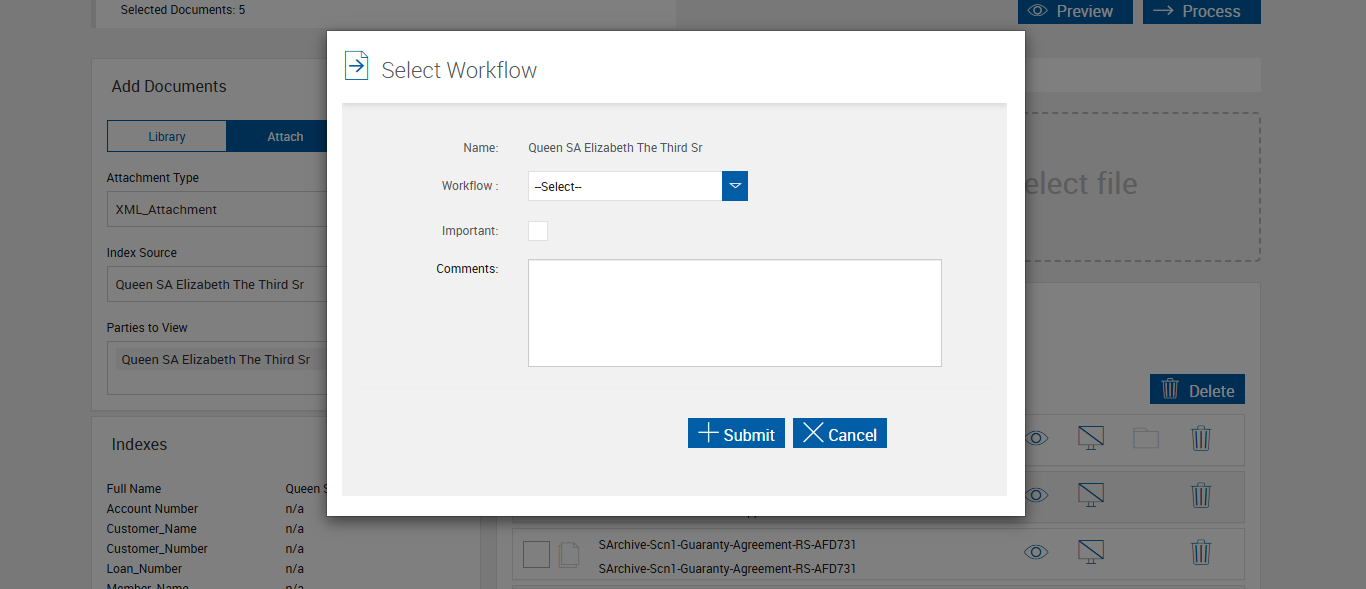Click the trash icon in the Guaranty-Agreement row
1366x589 pixels.
click(x=1201, y=552)
